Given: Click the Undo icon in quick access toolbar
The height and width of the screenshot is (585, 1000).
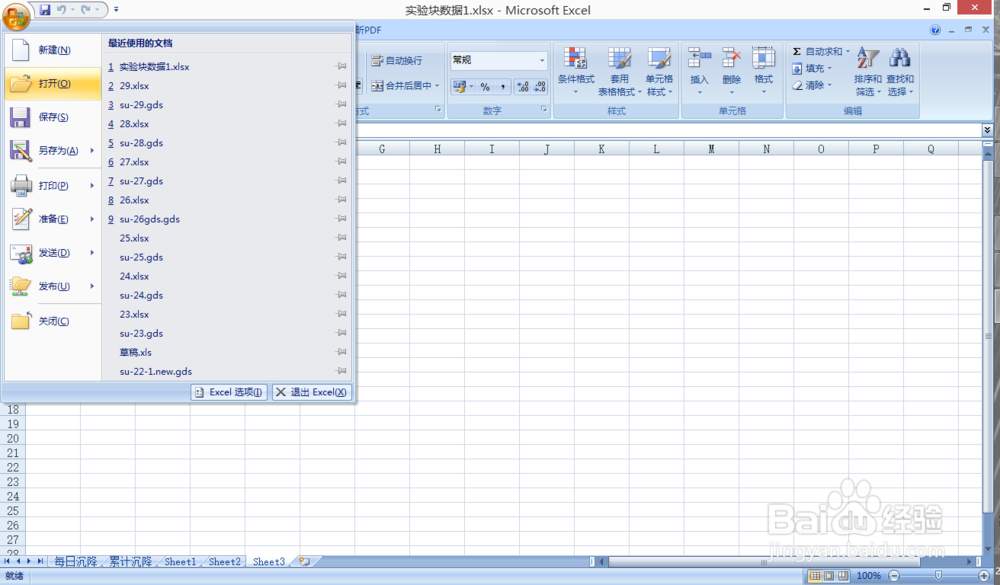Looking at the screenshot, I should pyautogui.click(x=61, y=10).
